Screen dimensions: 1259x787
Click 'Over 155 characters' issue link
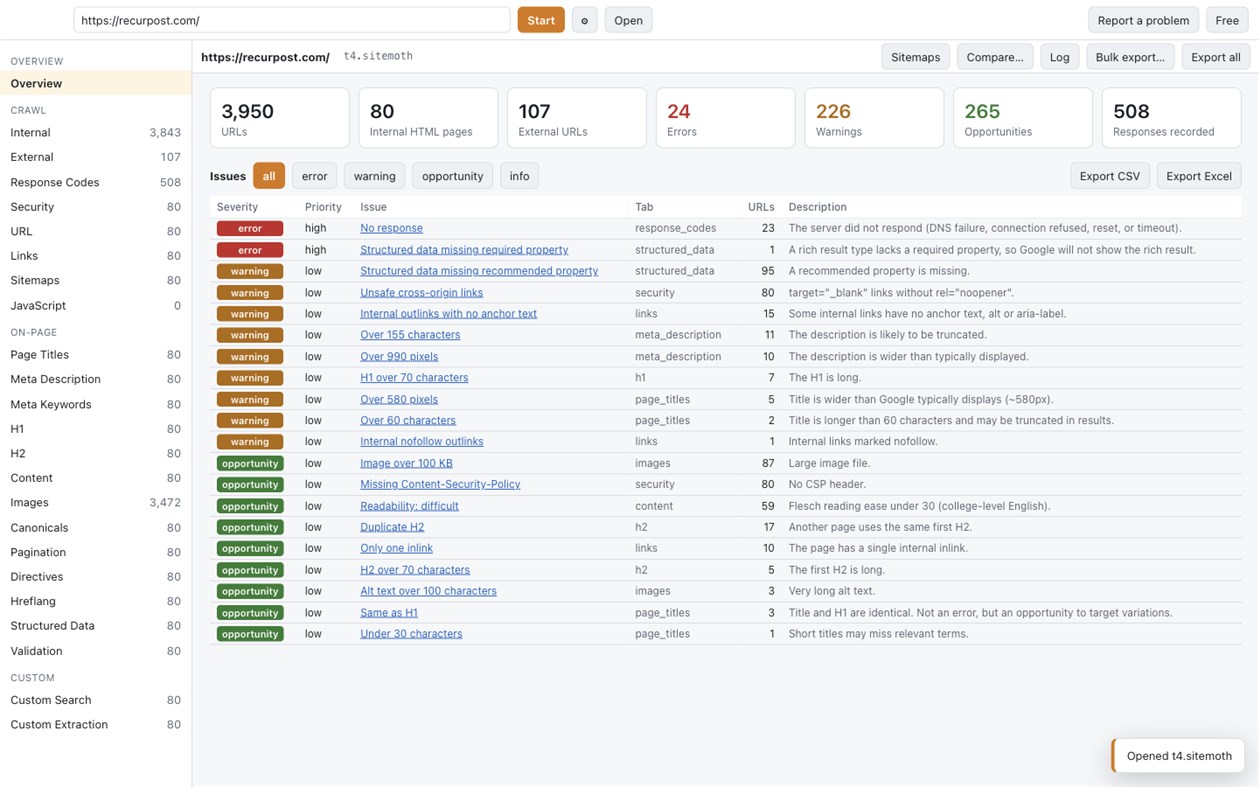pos(410,335)
